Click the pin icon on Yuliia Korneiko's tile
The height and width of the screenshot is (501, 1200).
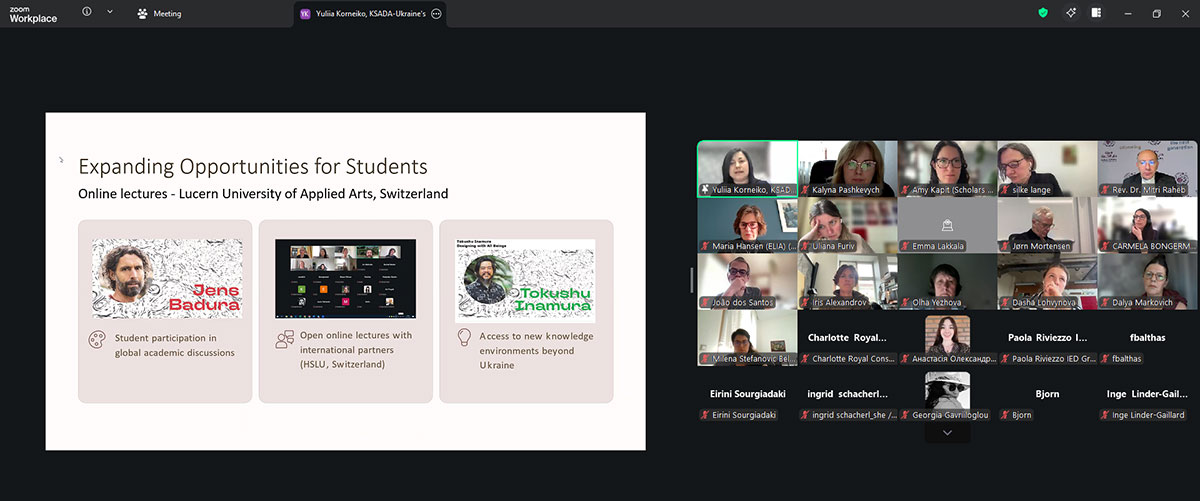[704, 189]
